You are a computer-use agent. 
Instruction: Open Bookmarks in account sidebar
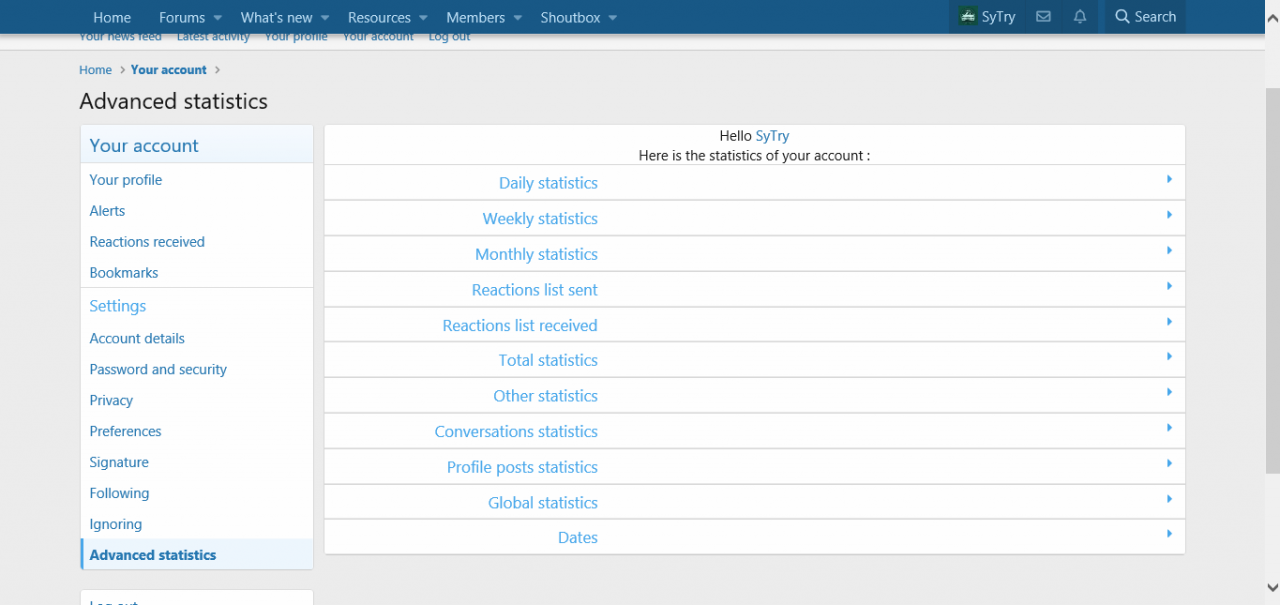point(124,273)
